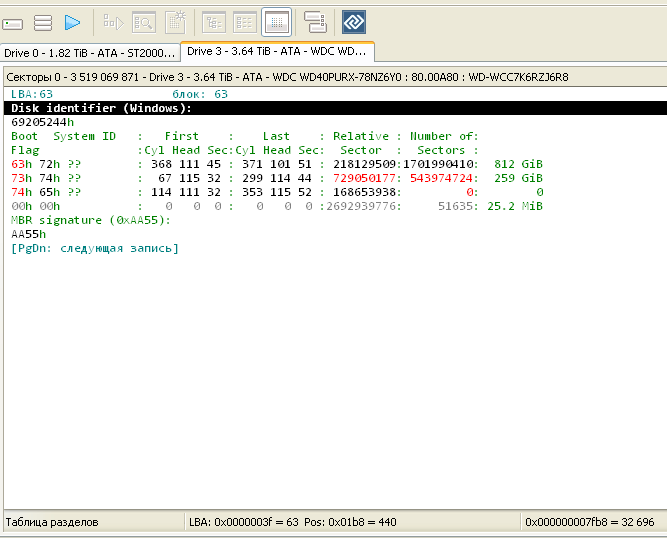Click the Boot Flag column header
The width and height of the screenshot is (667, 538).
(x=25, y=143)
